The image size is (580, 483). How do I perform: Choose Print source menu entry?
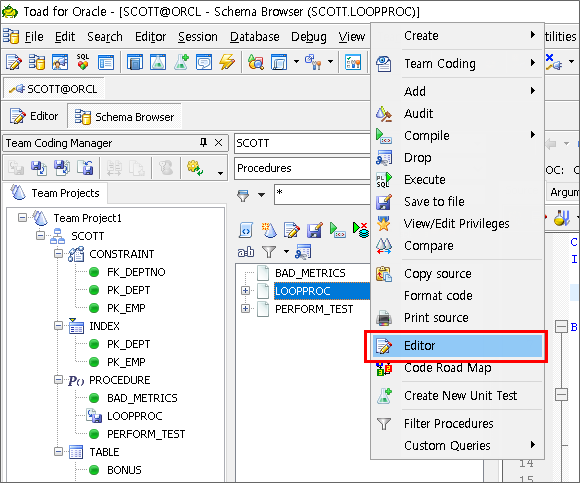[457, 318]
